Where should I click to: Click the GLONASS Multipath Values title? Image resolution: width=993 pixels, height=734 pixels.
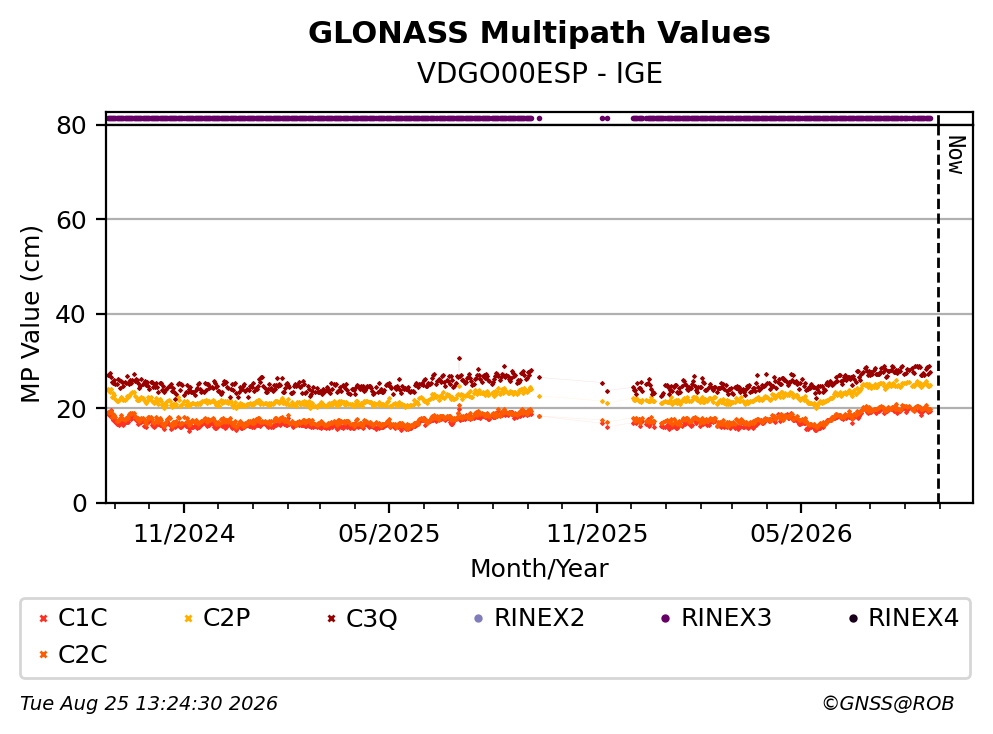[539, 33]
